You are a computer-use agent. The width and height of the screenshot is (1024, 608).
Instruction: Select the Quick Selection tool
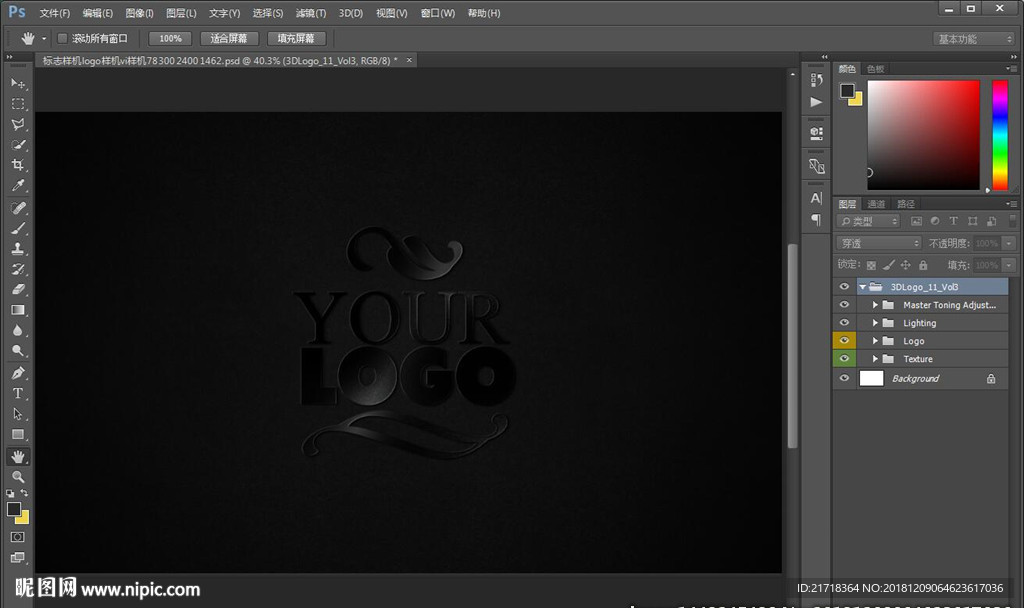coord(18,144)
